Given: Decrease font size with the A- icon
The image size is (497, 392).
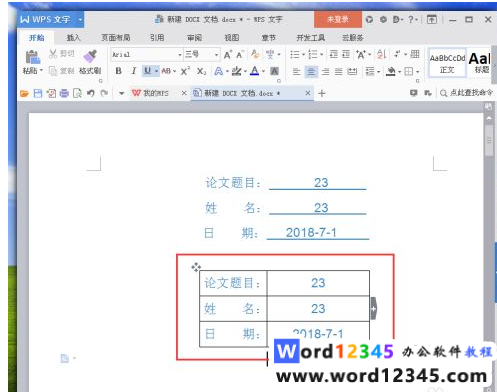Looking at the screenshot, I should coord(240,55).
